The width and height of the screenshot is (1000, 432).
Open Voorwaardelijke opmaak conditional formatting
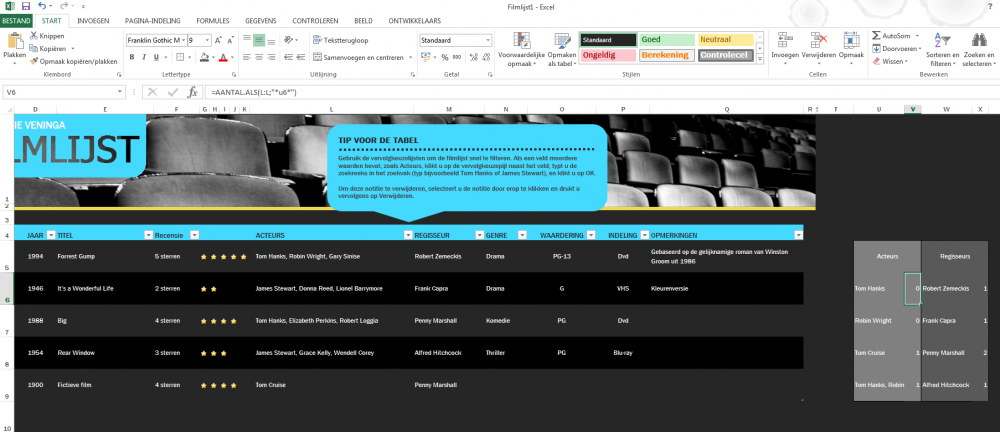(522, 48)
